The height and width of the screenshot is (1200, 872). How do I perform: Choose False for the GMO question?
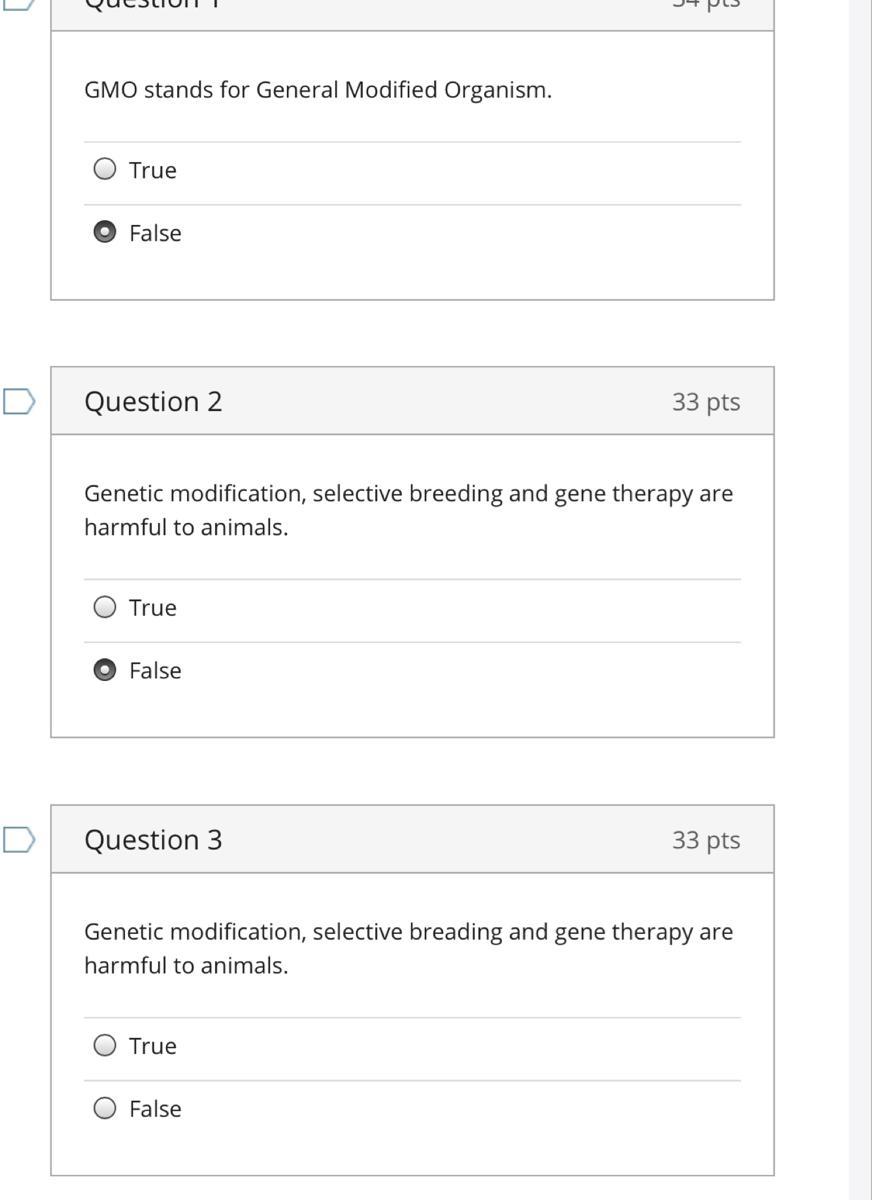click(x=105, y=233)
